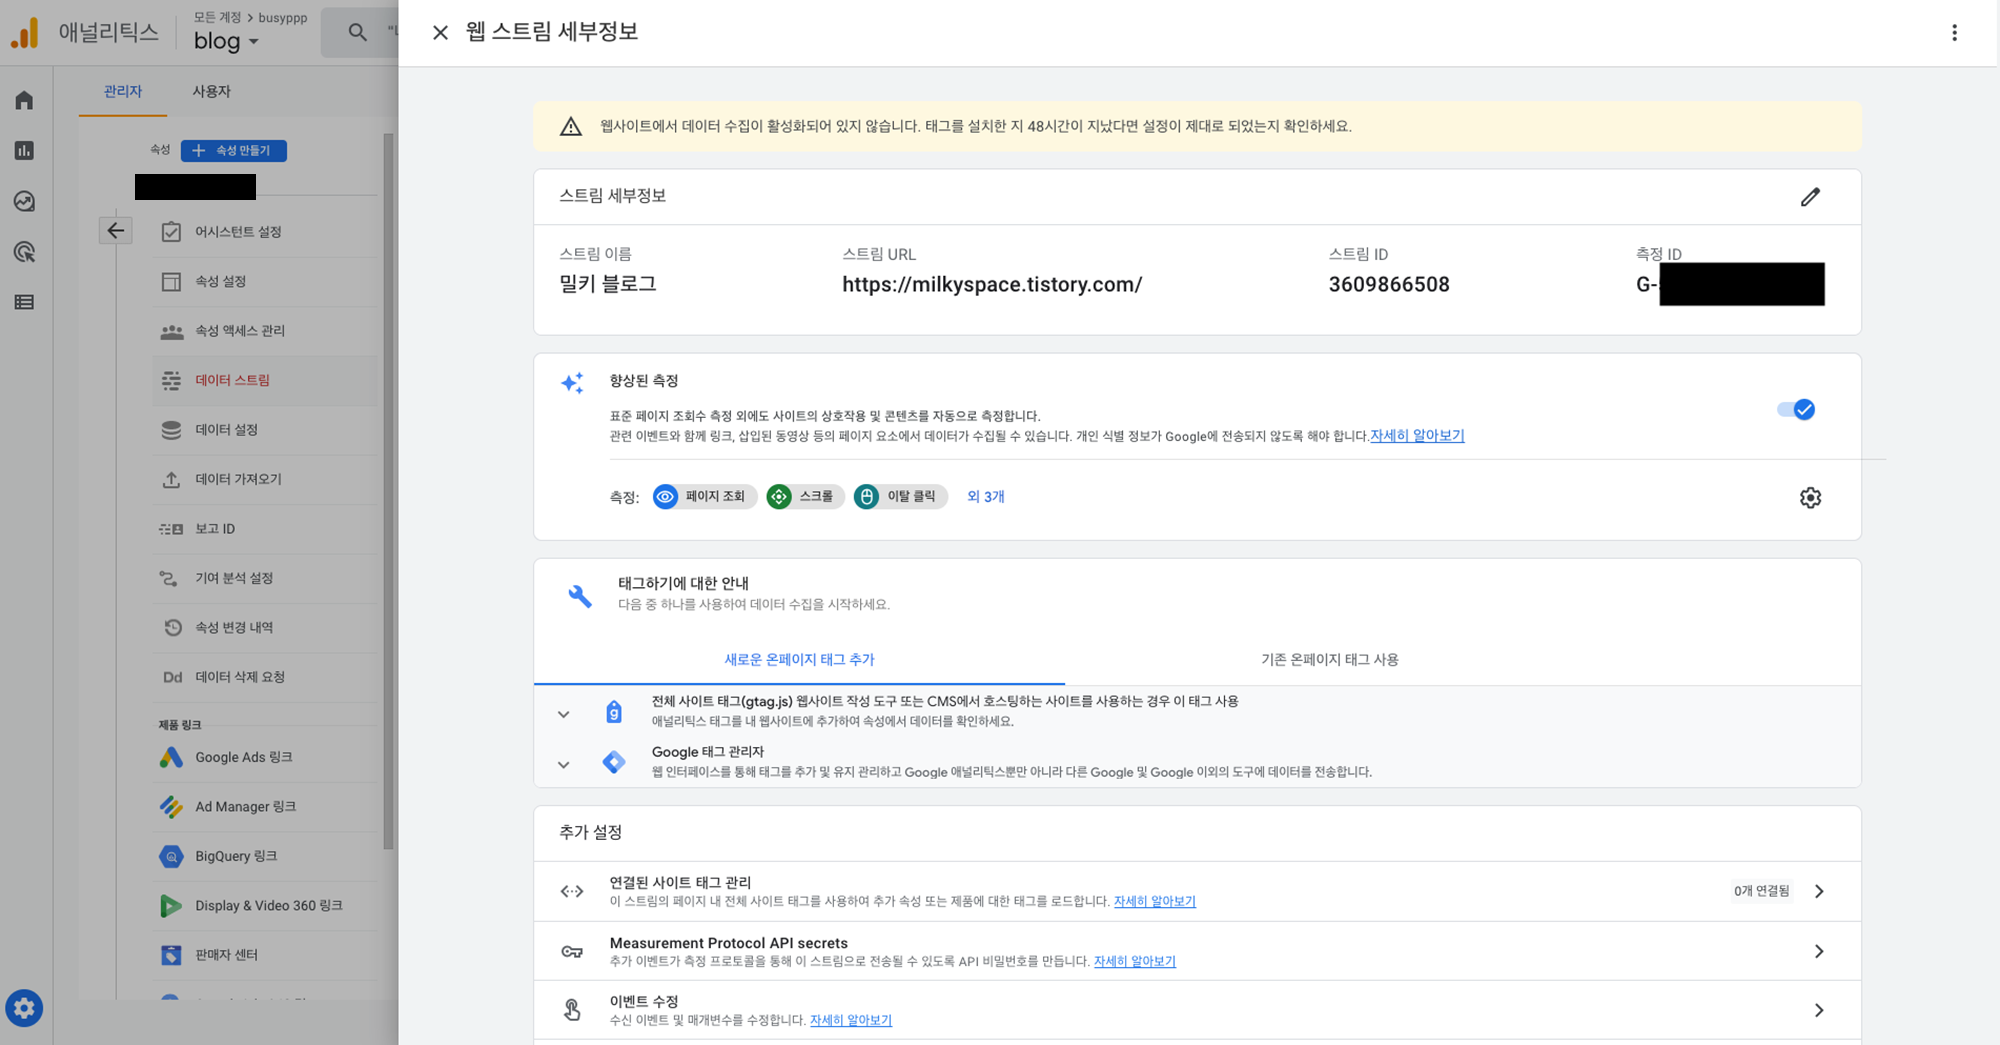Image resolution: width=2000 pixels, height=1045 pixels.
Task: Open 데이터 삭제 요청 menu item
Action: [265, 677]
